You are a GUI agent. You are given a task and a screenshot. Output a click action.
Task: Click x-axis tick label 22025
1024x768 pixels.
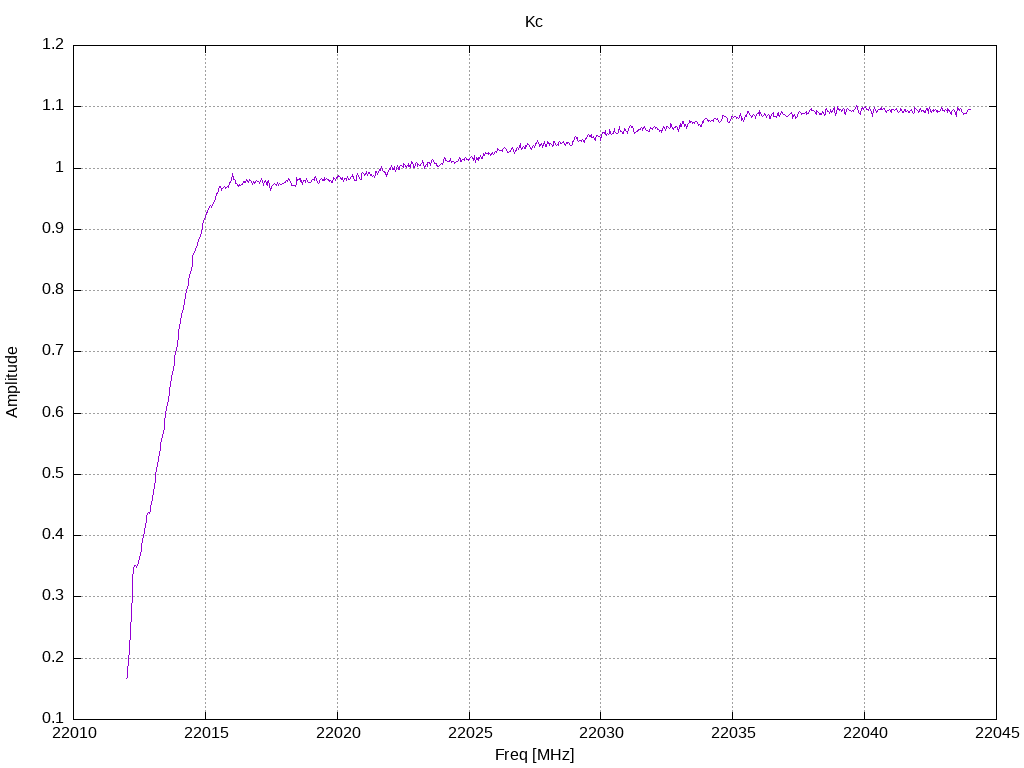(470, 733)
